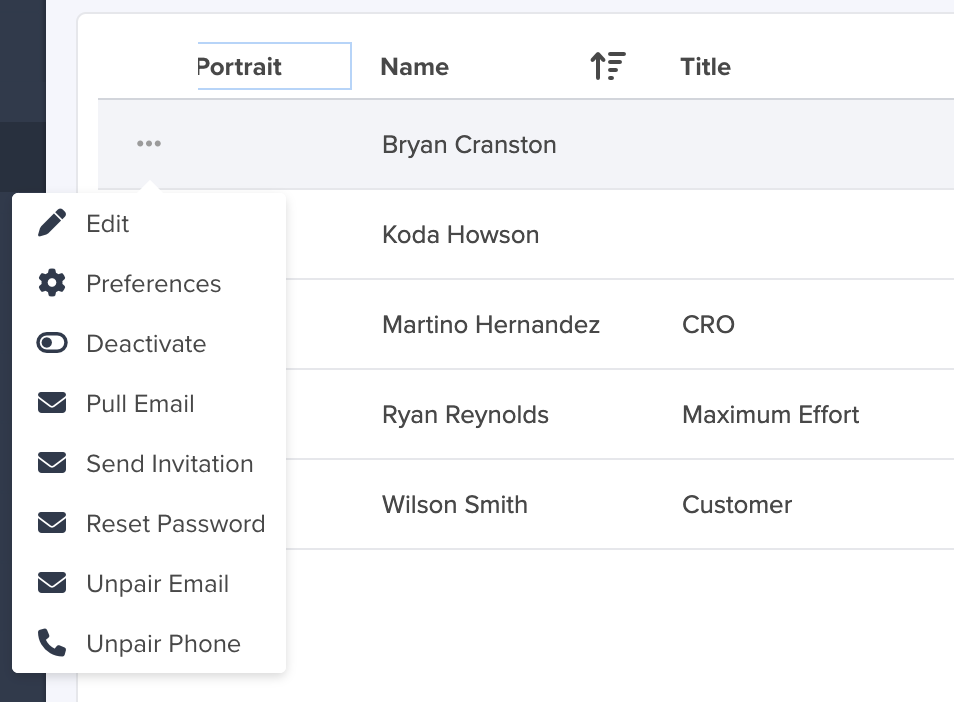954x702 pixels.
Task: Select the Wilson Smith Customer row
Action: tap(619, 504)
